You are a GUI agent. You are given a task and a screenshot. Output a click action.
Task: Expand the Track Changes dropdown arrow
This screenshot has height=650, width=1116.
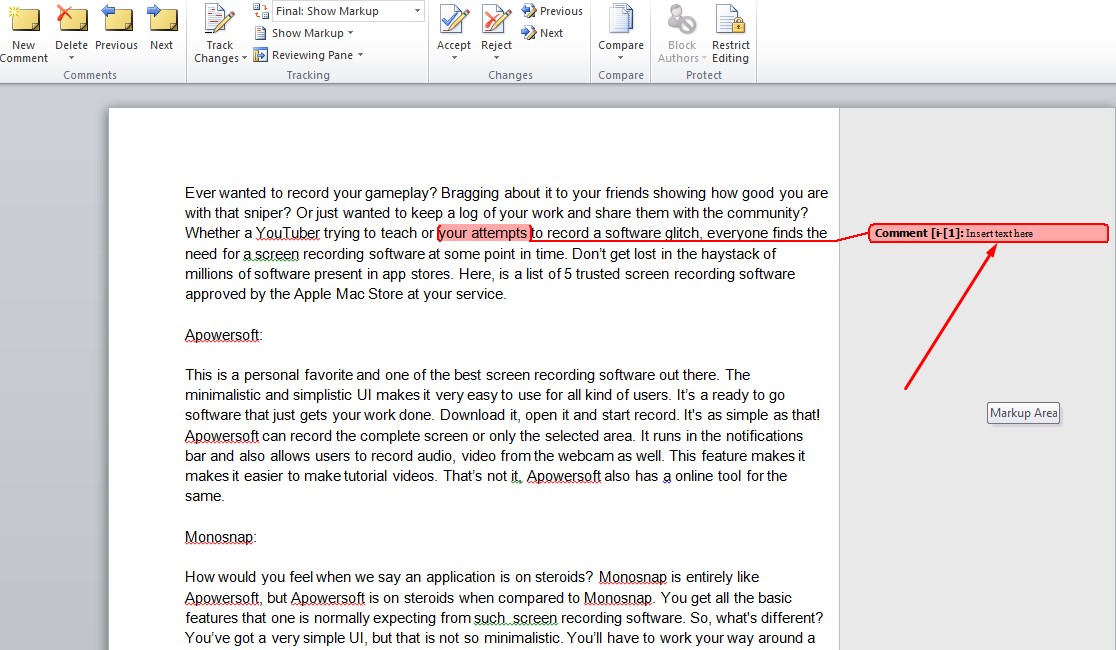pos(244,58)
